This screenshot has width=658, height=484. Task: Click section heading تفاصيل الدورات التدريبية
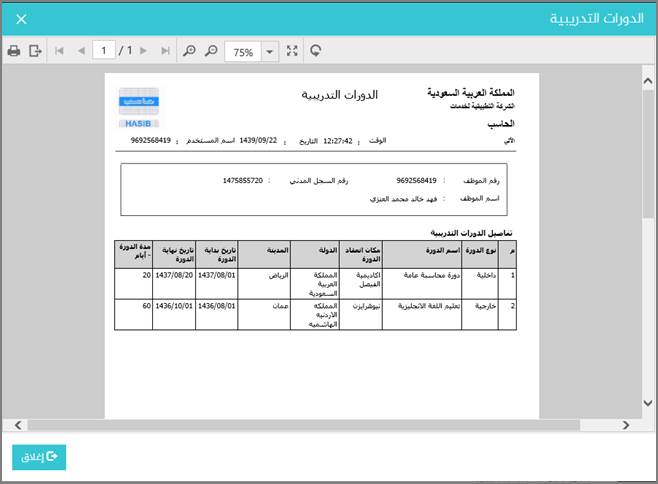click(x=471, y=233)
